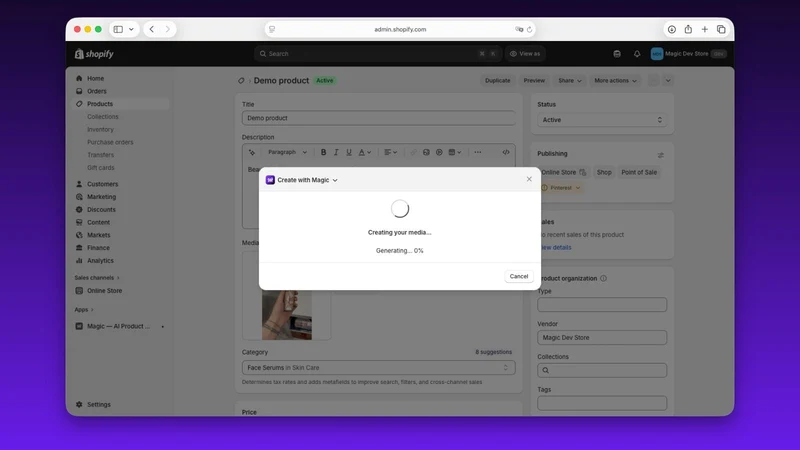The image size is (800, 450).
Task: Click the Preview button
Action: point(534,81)
